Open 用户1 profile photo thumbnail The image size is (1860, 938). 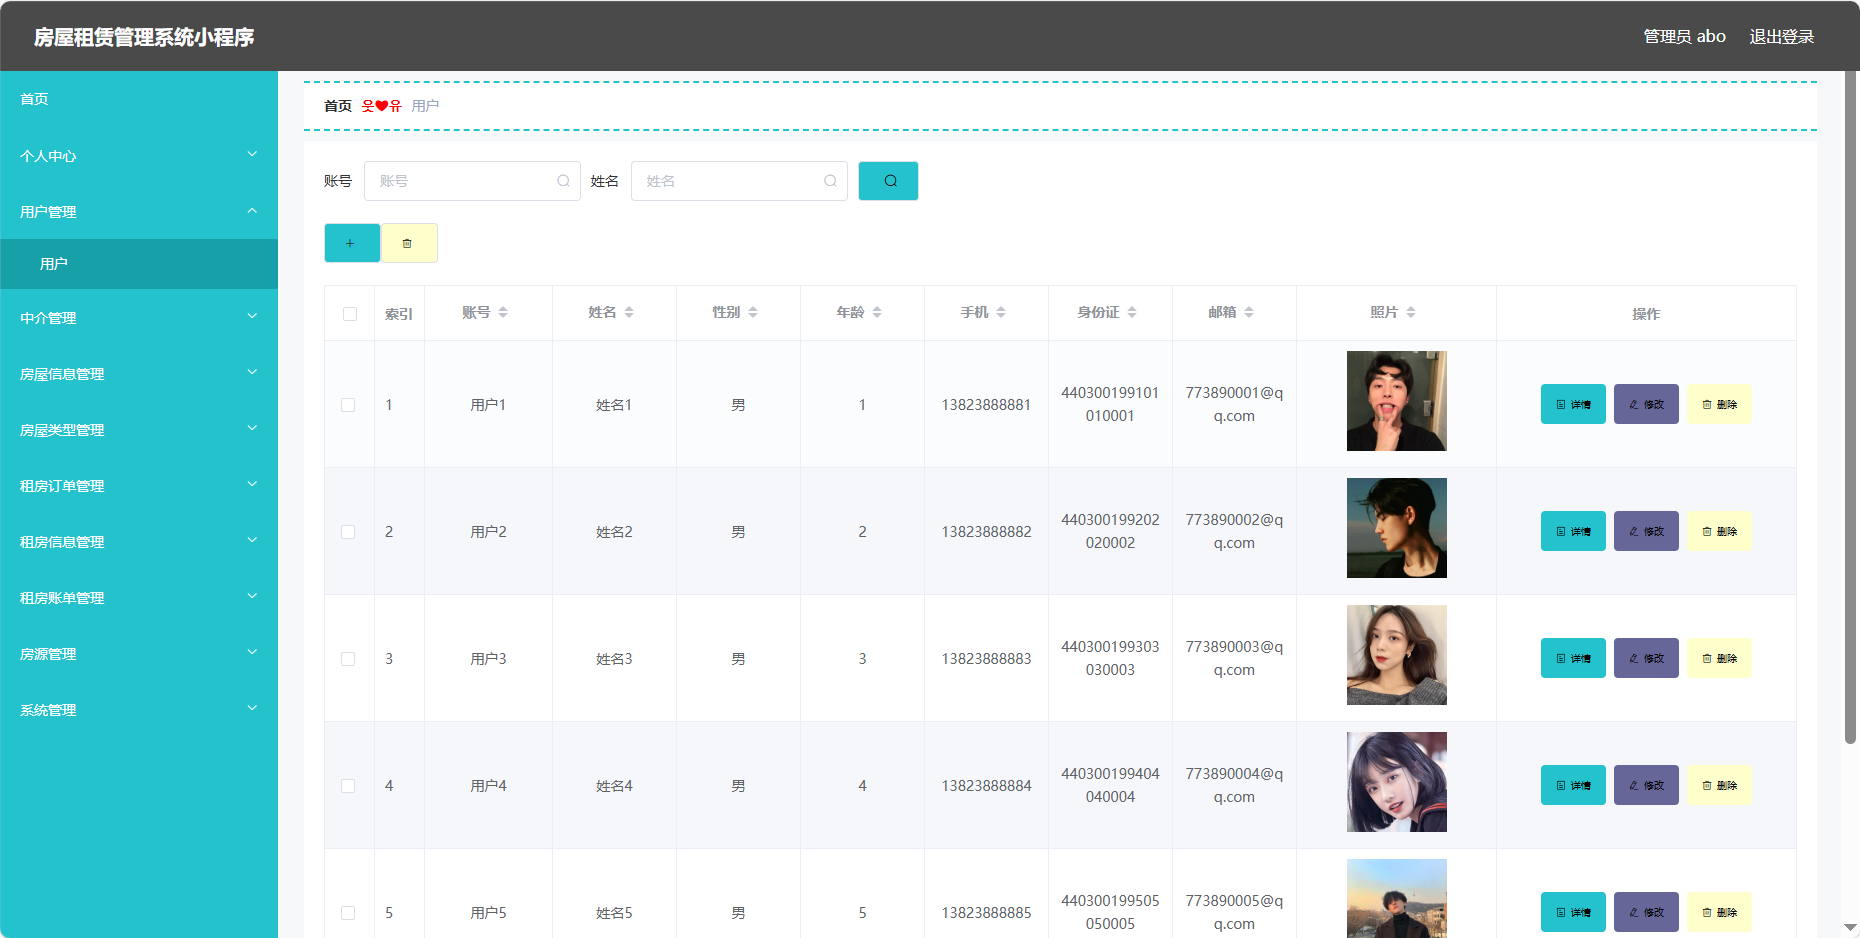tap(1396, 401)
